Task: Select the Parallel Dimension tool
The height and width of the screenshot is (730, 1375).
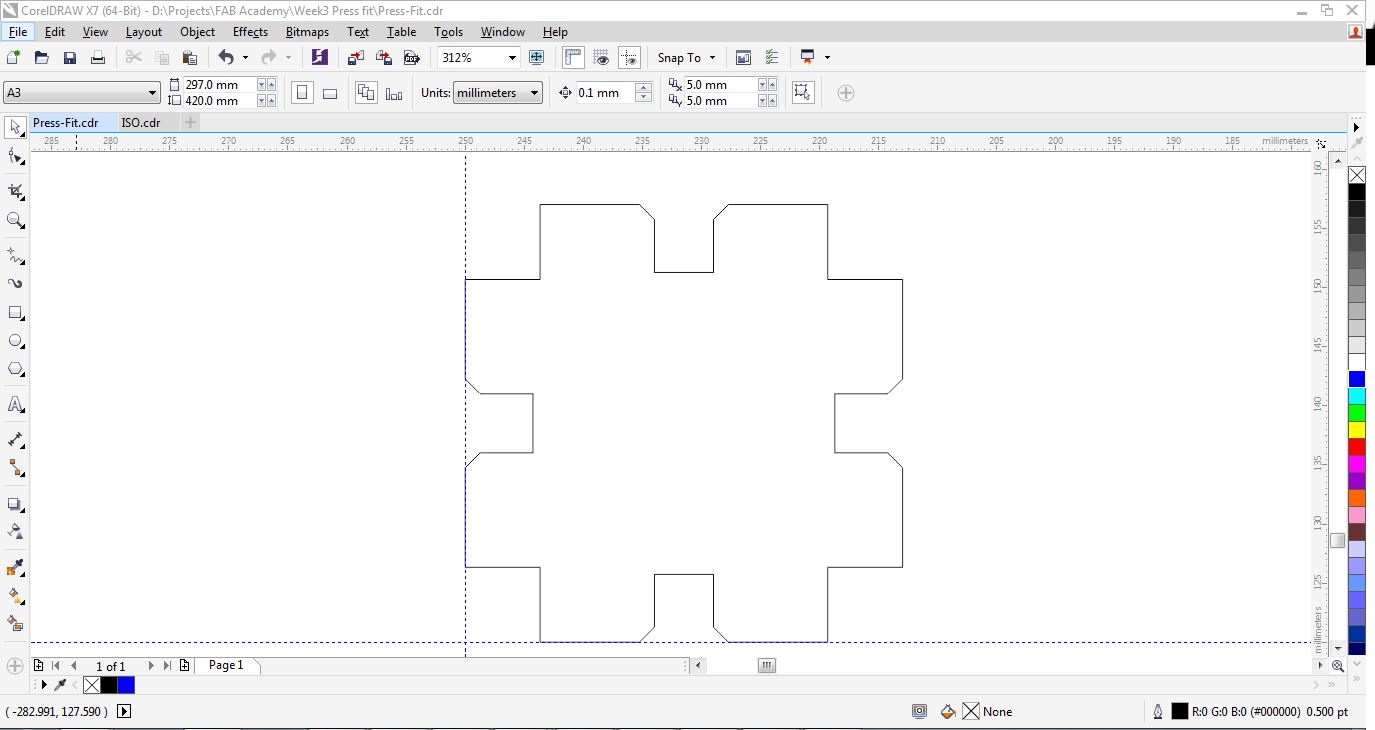Action: tap(16, 440)
